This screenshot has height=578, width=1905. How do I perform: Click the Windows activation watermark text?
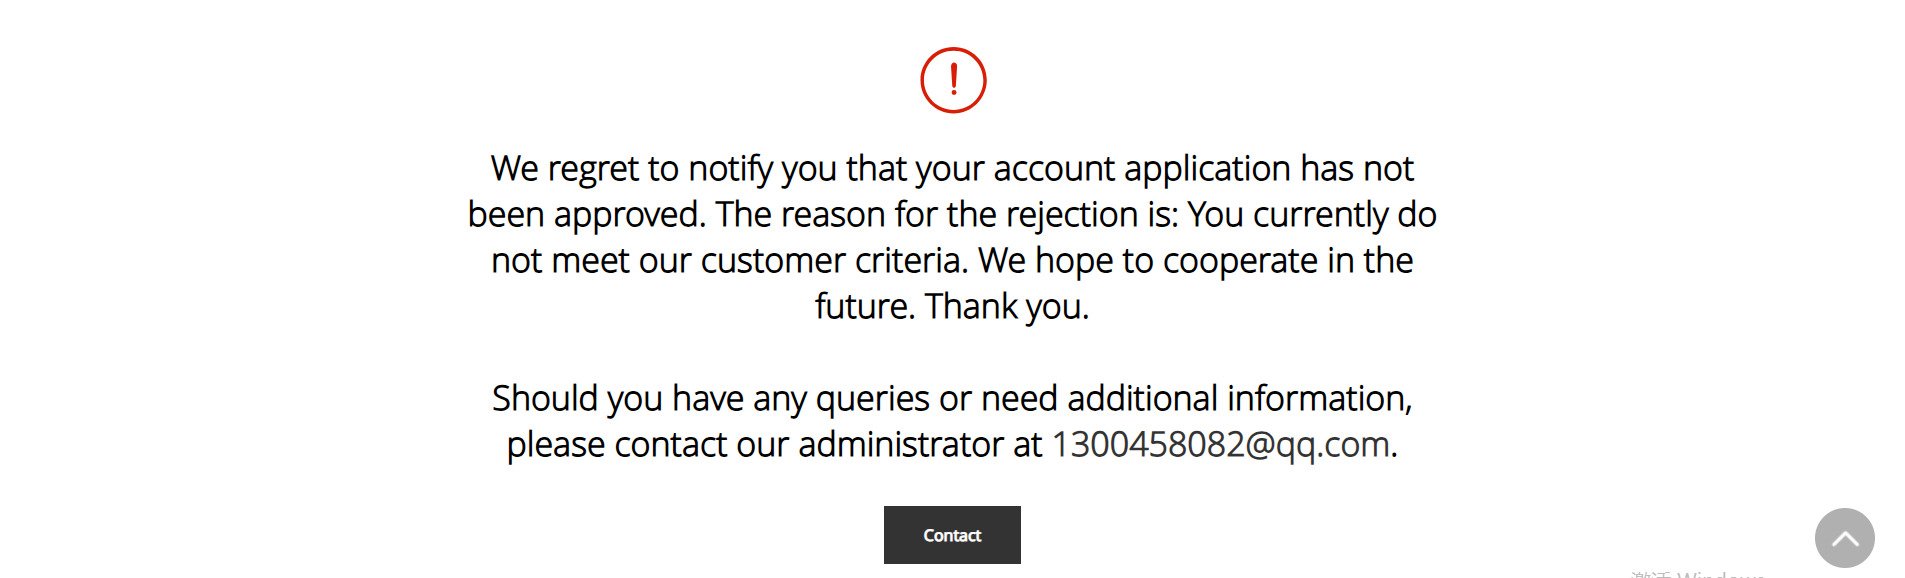click(1697, 574)
